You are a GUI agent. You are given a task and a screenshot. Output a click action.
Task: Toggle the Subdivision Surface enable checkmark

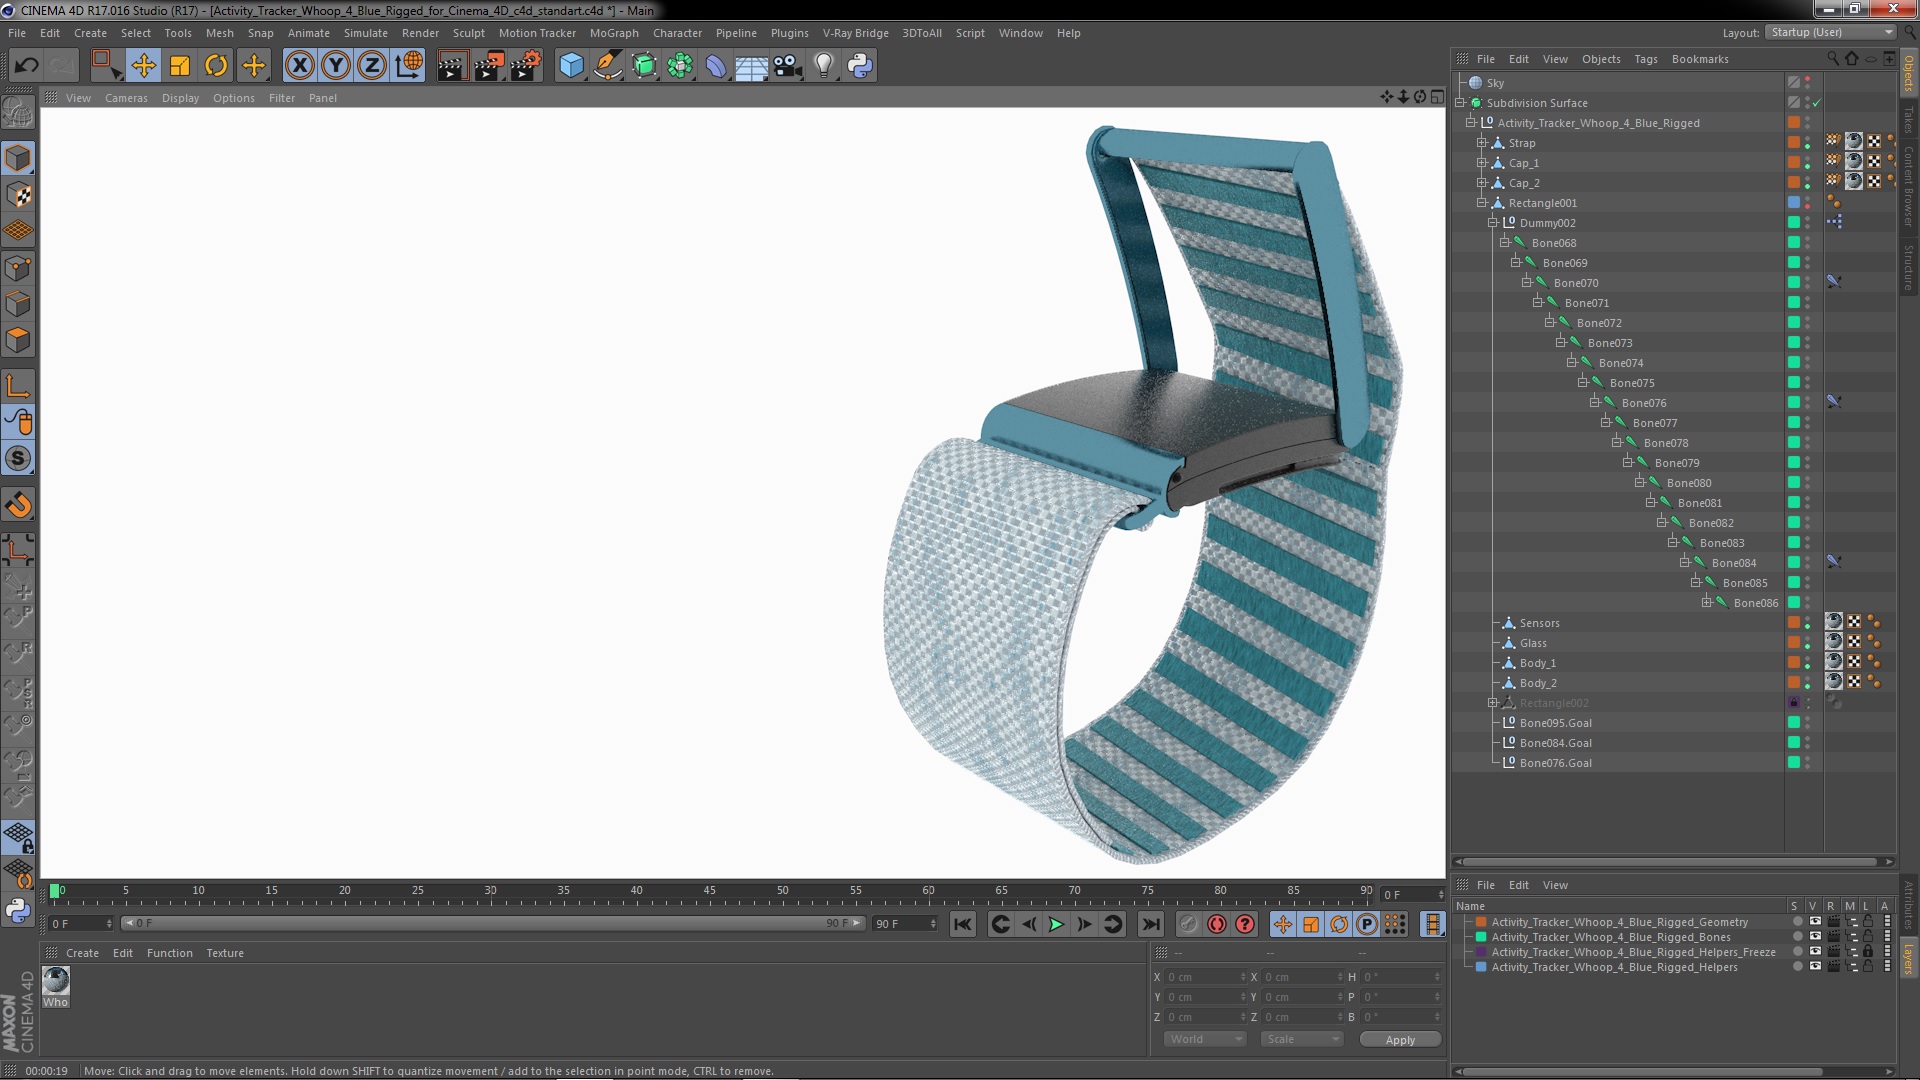point(1817,103)
